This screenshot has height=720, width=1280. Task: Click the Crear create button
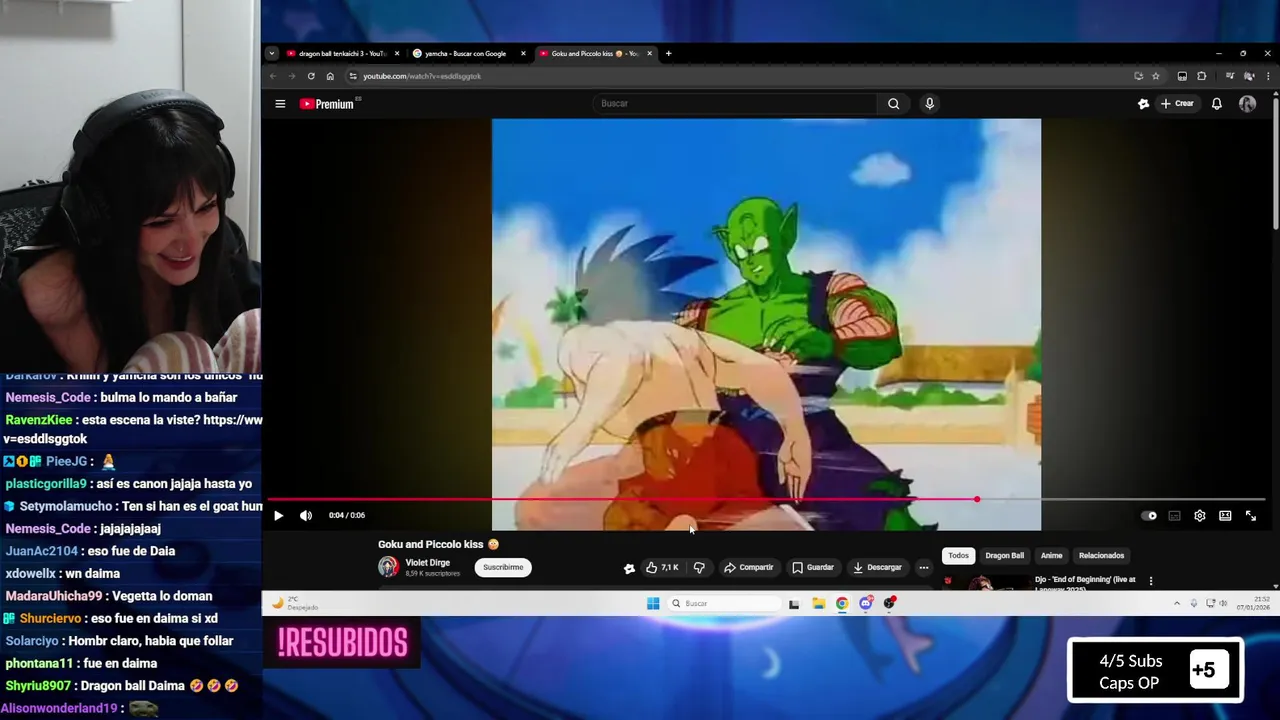pos(1177,104)
